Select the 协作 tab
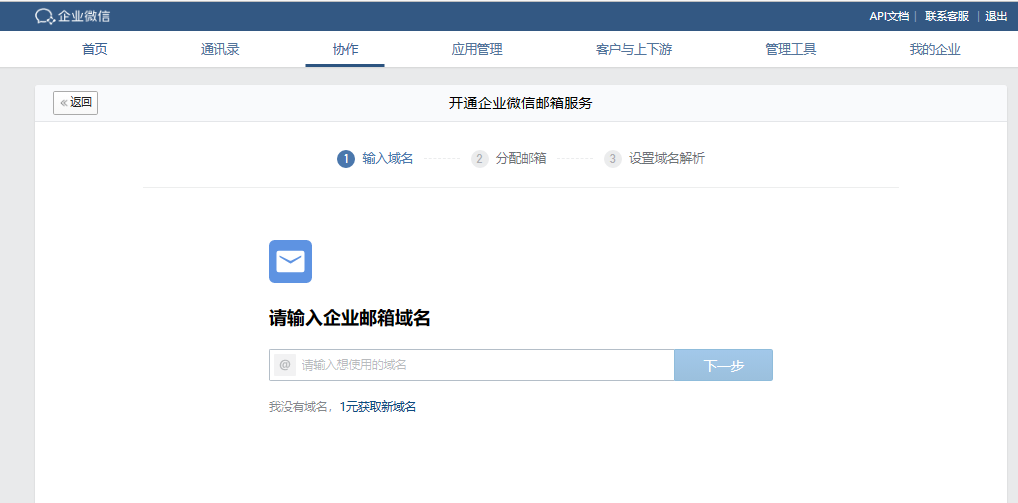This screenshot has height=503, width=1018. [345, 49]
